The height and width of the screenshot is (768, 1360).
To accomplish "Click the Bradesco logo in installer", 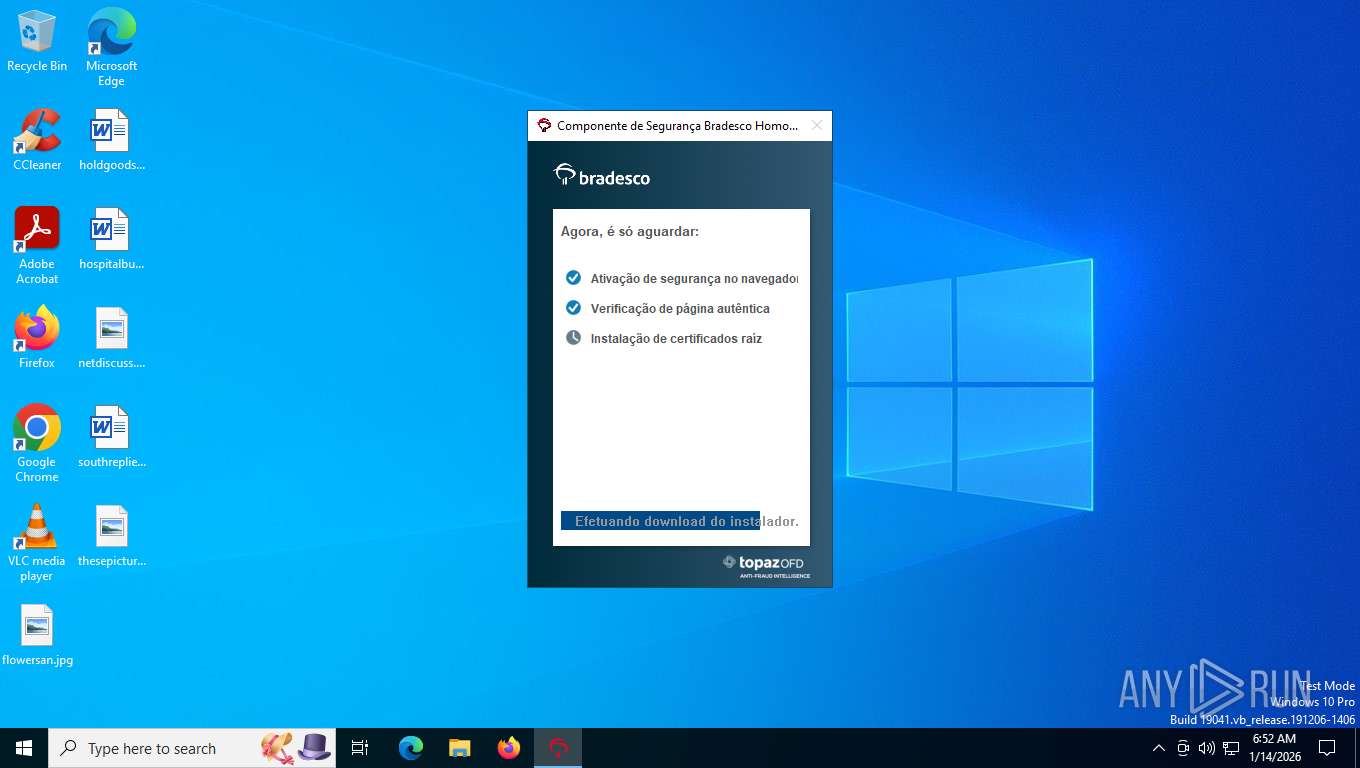I will (x=602, y=176).
